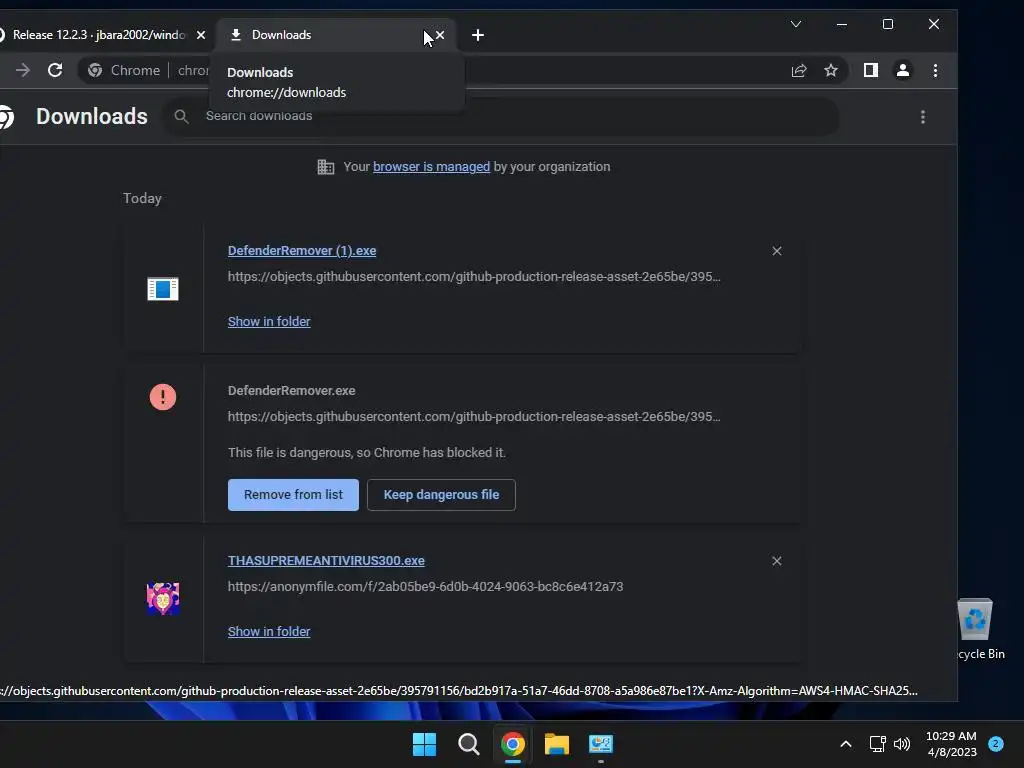Go forward in browser history
Screen dimensions: 1024x768
coord(23,70)
